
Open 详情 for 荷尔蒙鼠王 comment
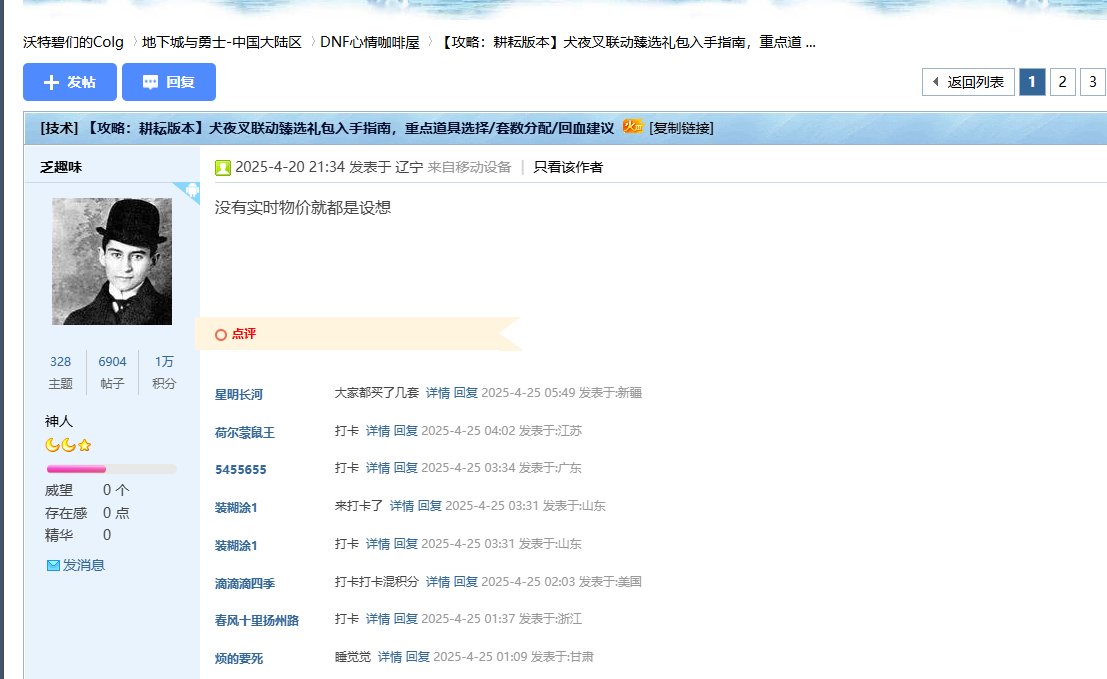(x=378, y=431)
